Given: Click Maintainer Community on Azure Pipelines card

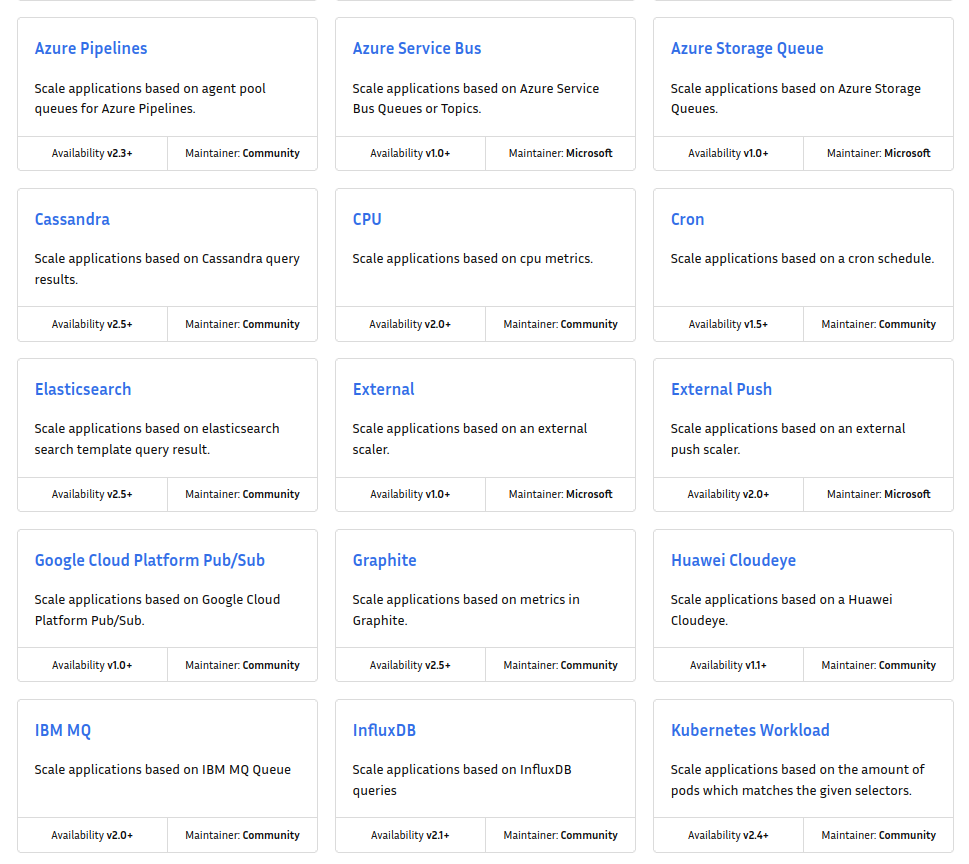Looking at the screenshot, I should click(x=242, y=153).
